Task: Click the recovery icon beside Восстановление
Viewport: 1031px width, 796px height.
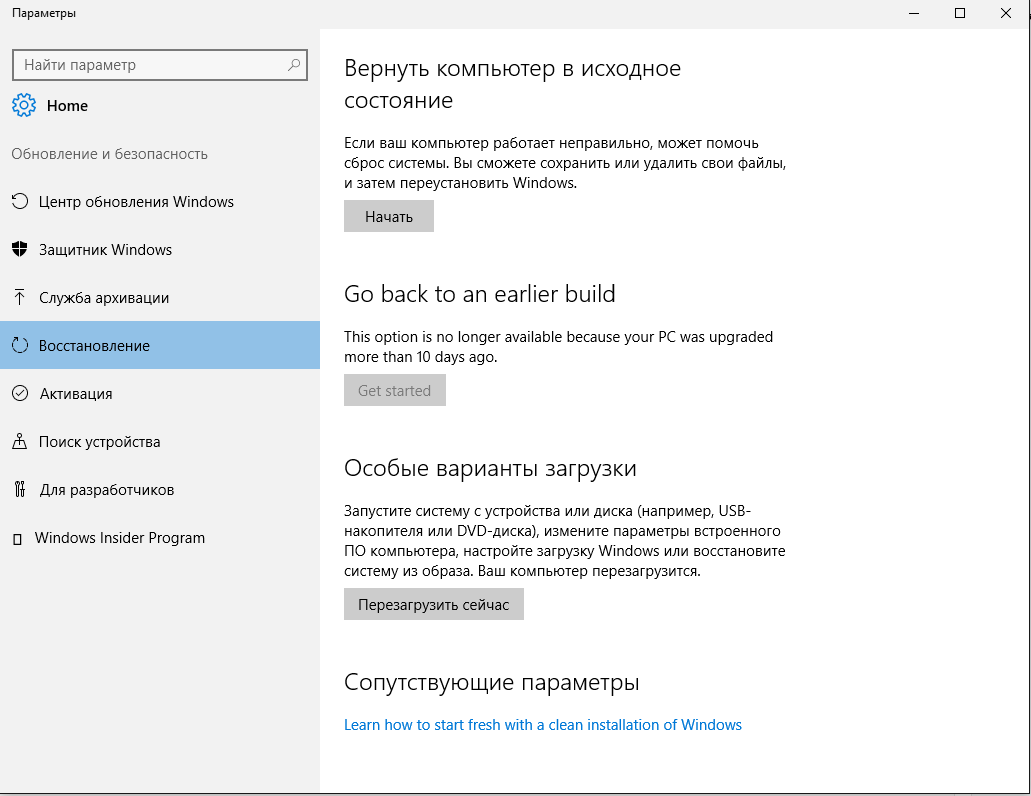Action: pyautogui.click(x=20, y=345)
